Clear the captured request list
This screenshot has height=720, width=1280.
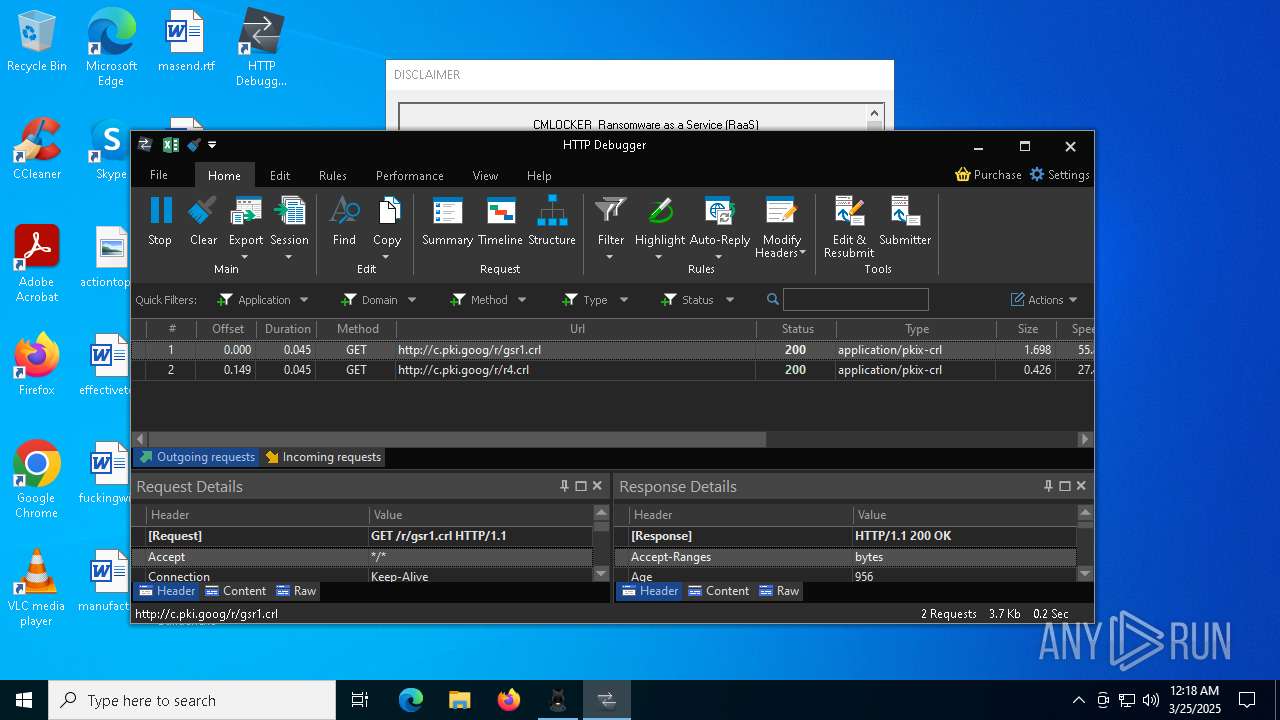[x=203, y=221]
